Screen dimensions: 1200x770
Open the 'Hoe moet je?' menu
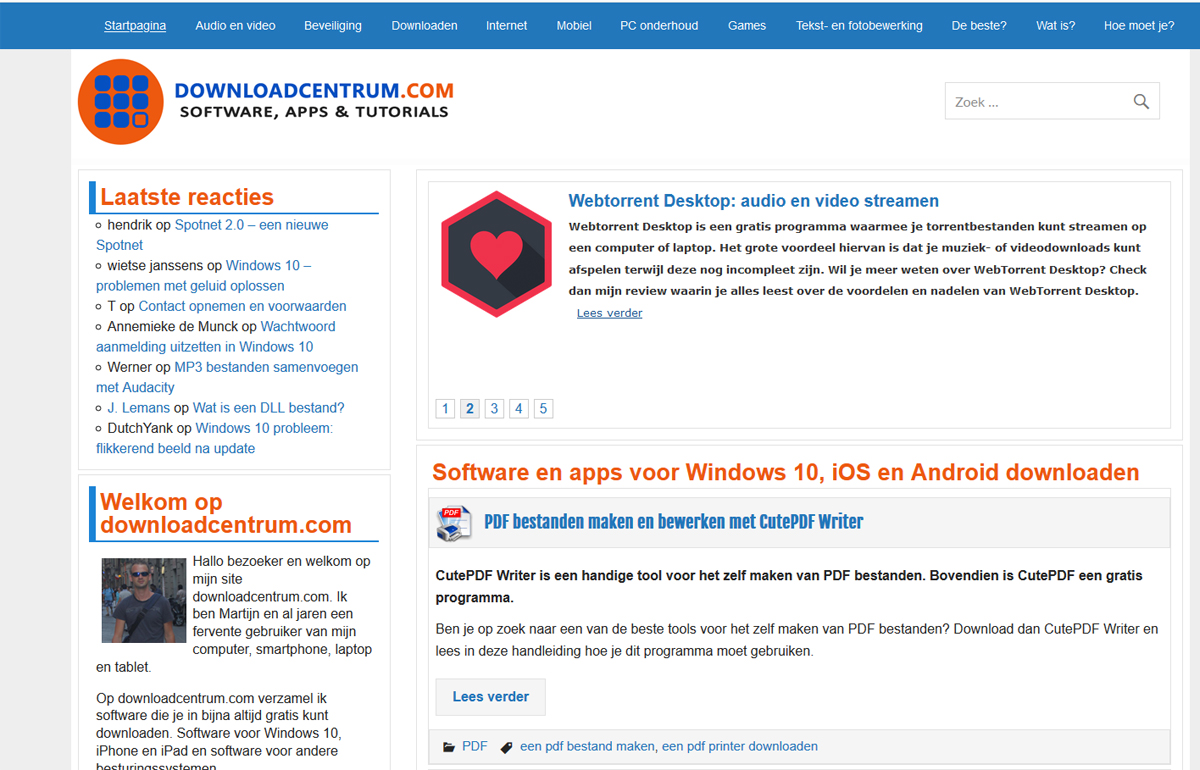(x=1139, y=26)
